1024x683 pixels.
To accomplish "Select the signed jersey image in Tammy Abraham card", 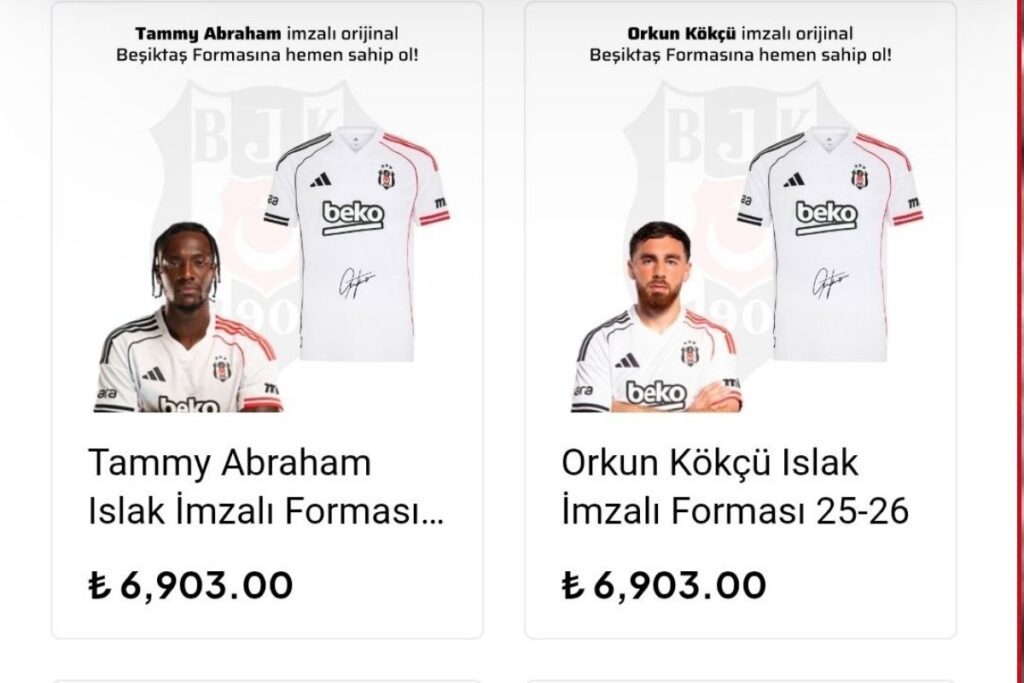I will pyautogui.click(x=357, y=245).
